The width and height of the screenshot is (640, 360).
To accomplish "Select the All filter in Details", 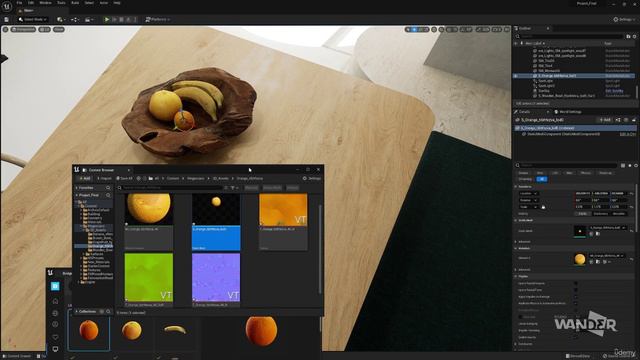I will 542,179.
